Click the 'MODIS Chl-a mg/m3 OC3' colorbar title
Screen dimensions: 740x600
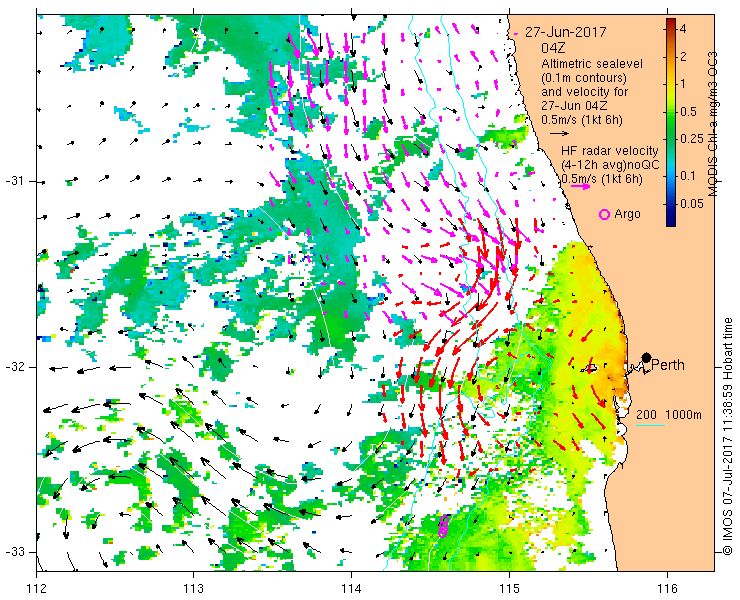click(712, 124)
